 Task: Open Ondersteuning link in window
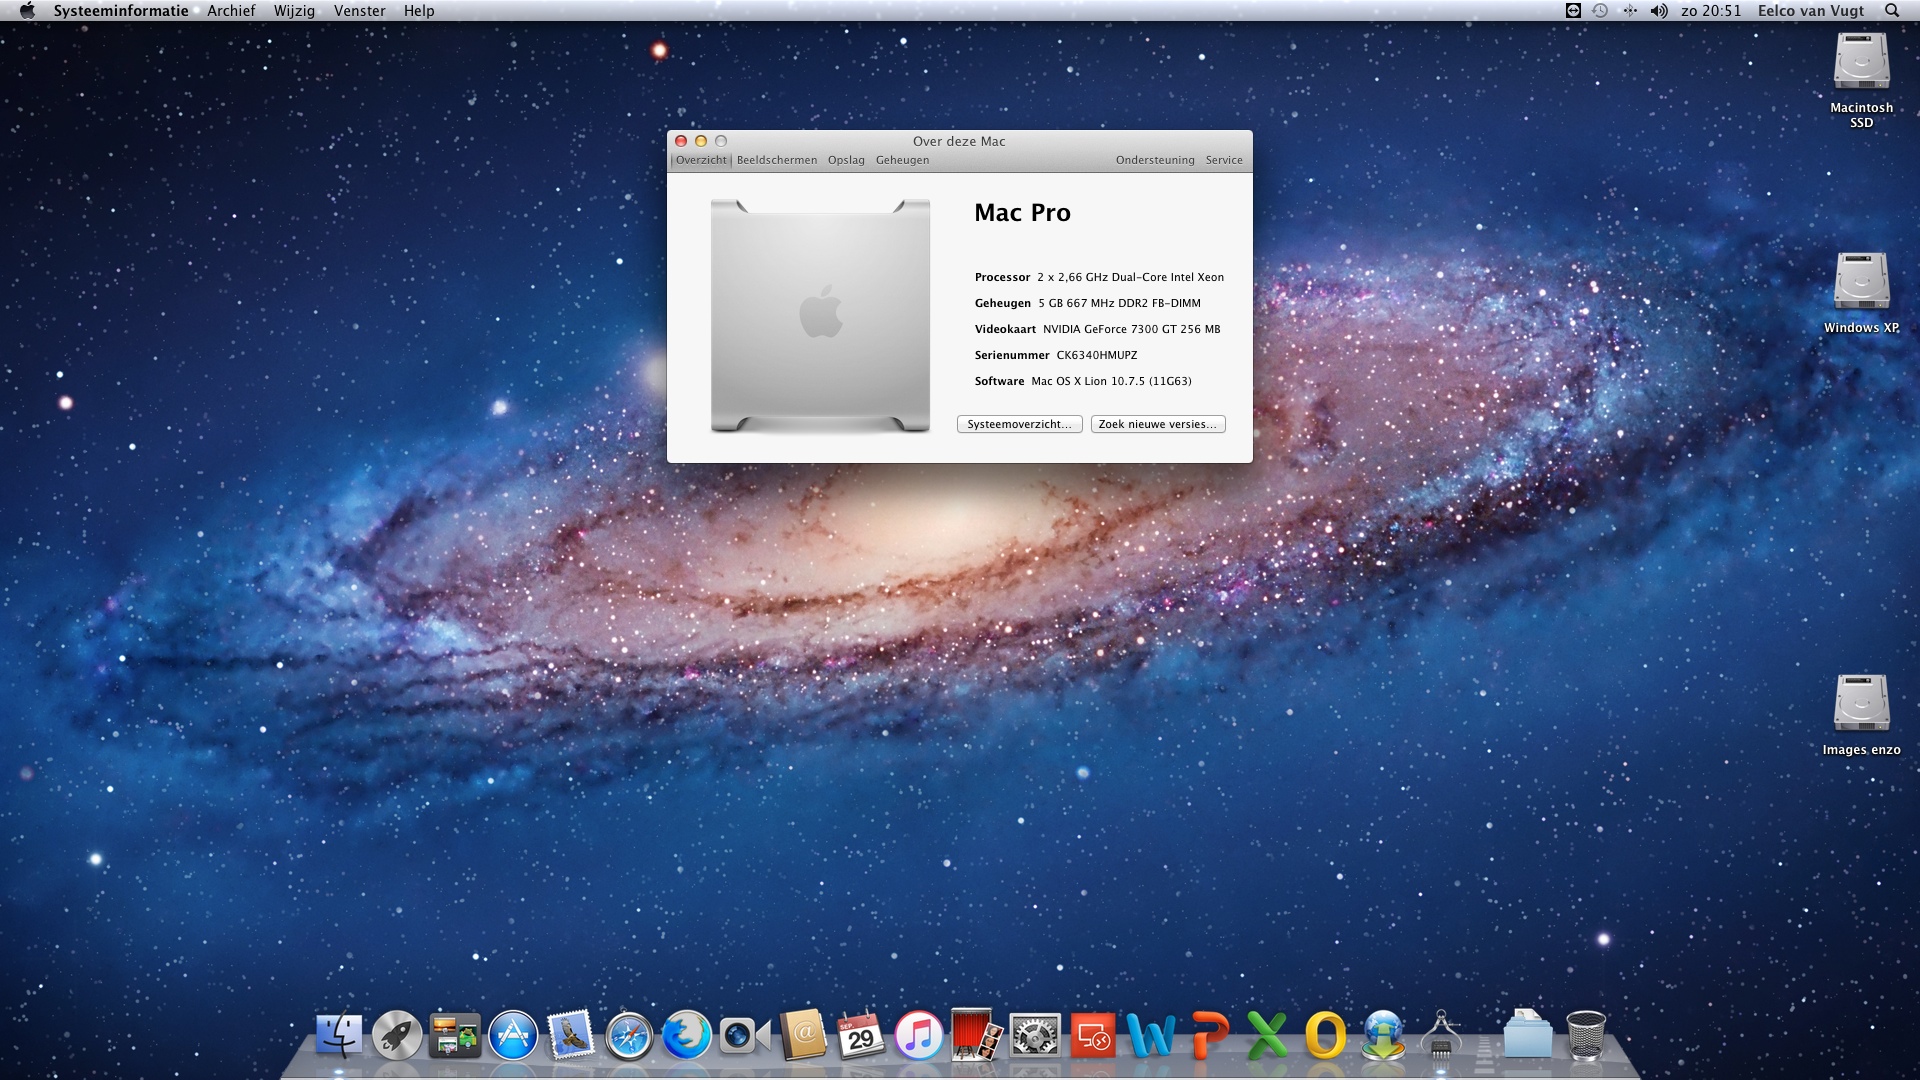(1155, 160)
